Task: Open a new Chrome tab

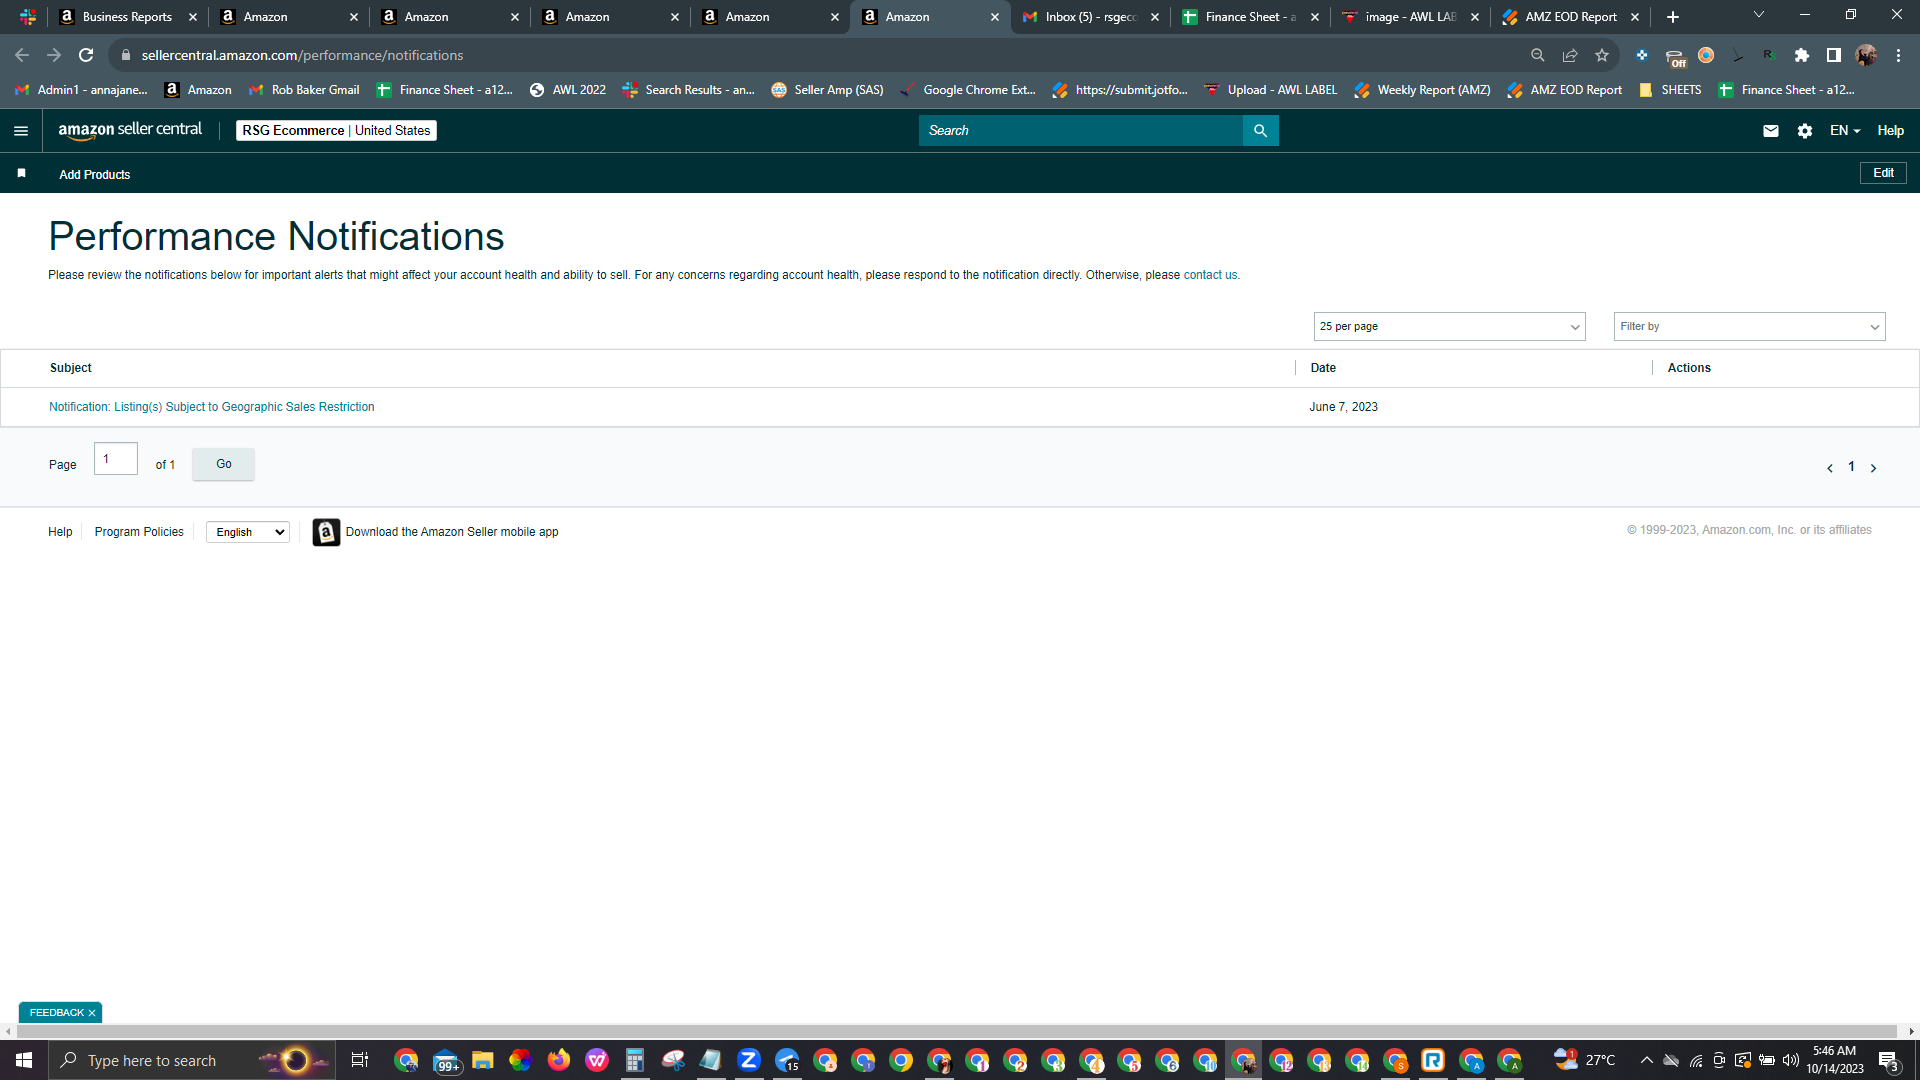Action: [1673, 17]
